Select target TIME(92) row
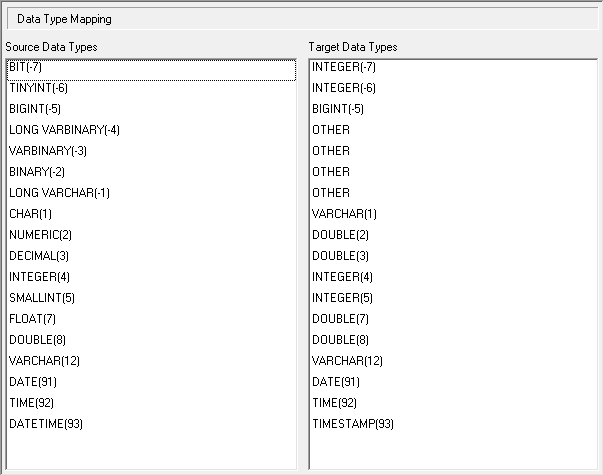 pyautogui.click(x=335, y=403)
